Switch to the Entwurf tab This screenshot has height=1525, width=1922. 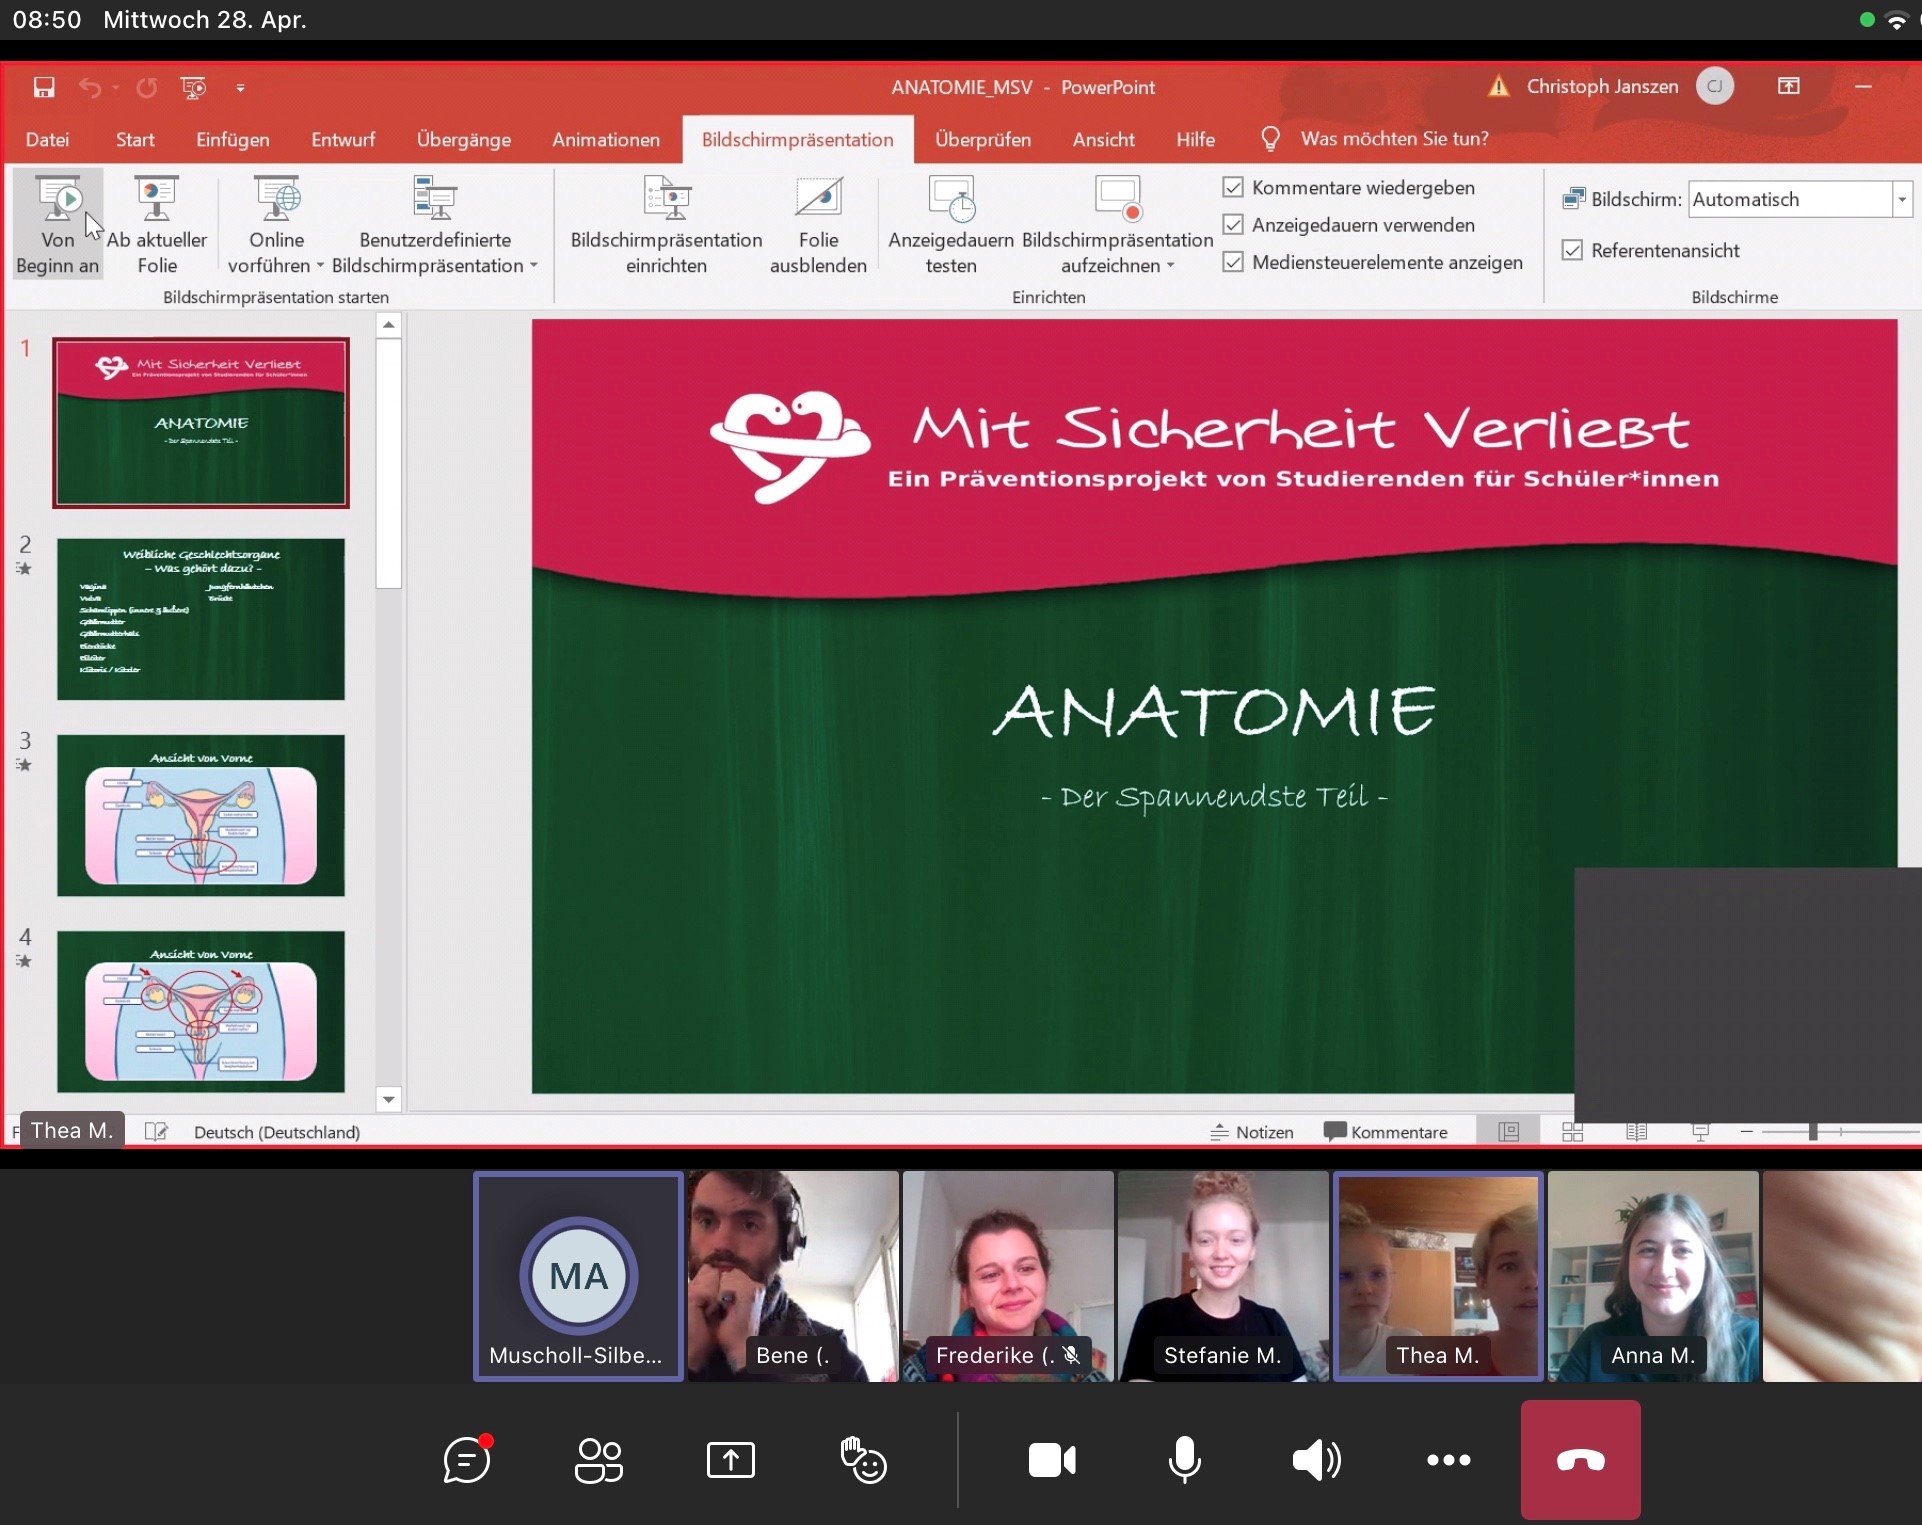(x=343, y=139)
